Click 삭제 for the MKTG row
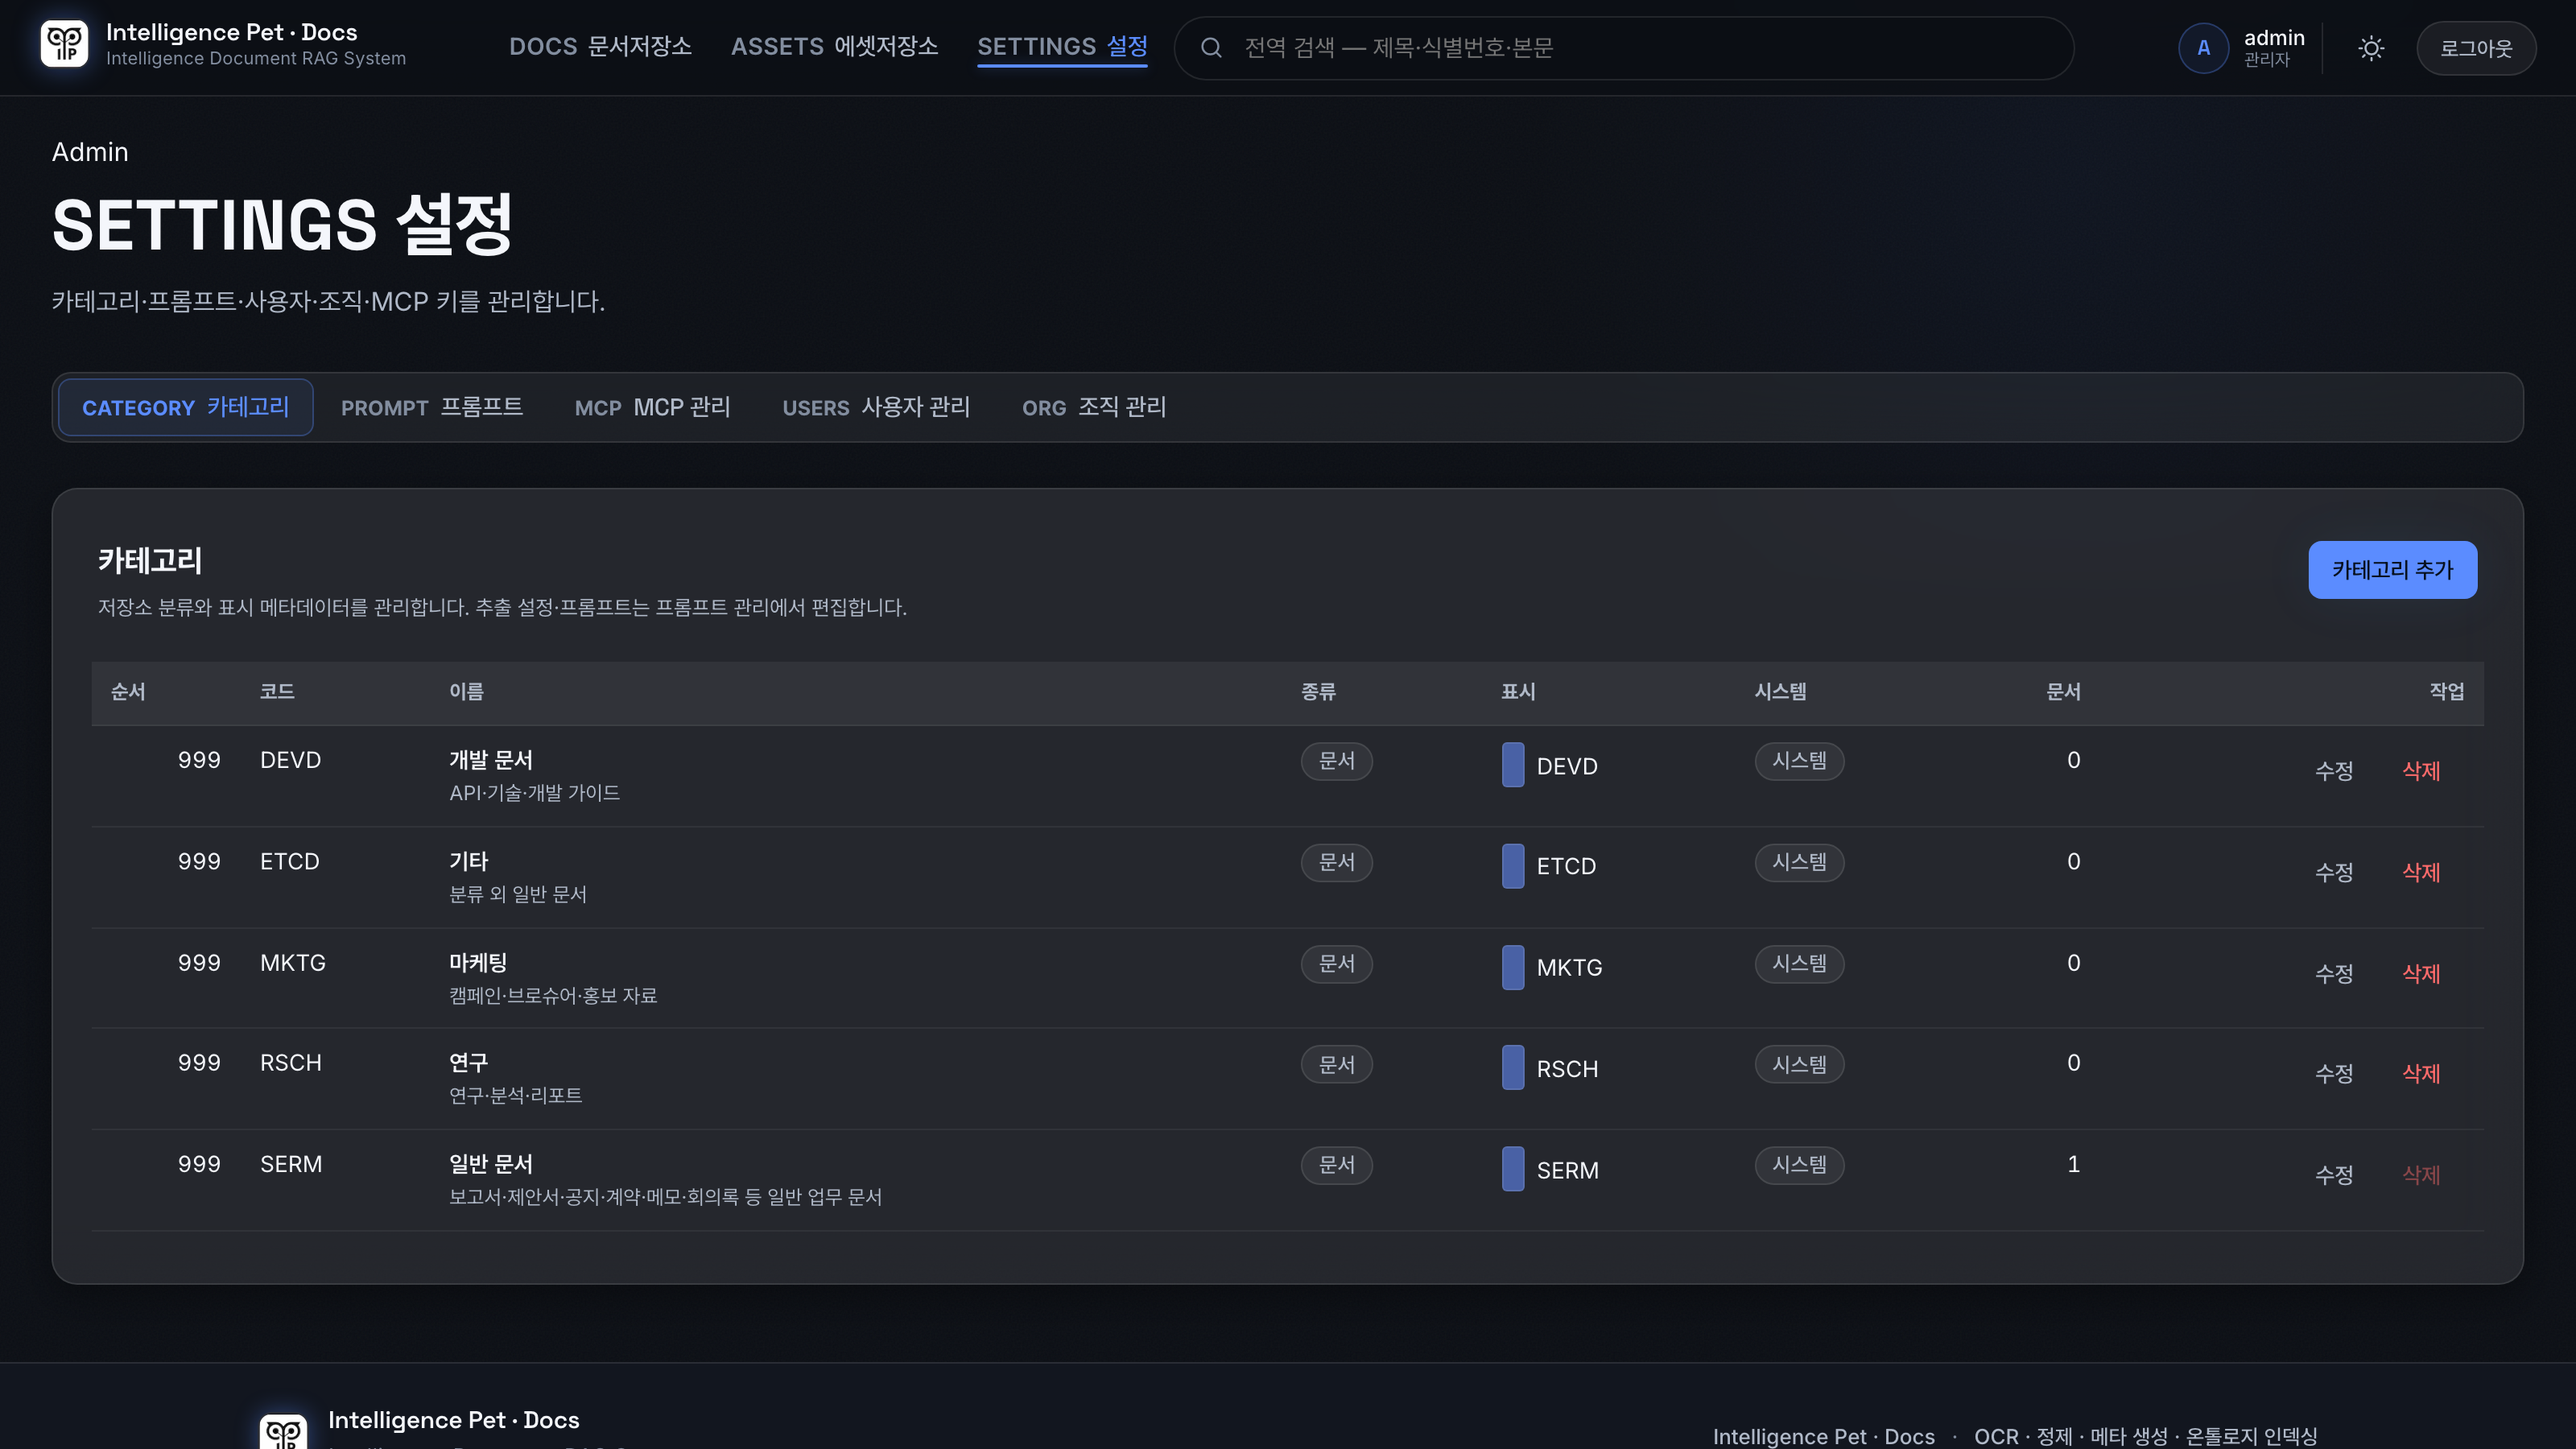Screen dimensions: 2576x1449 pos(2421,973)
